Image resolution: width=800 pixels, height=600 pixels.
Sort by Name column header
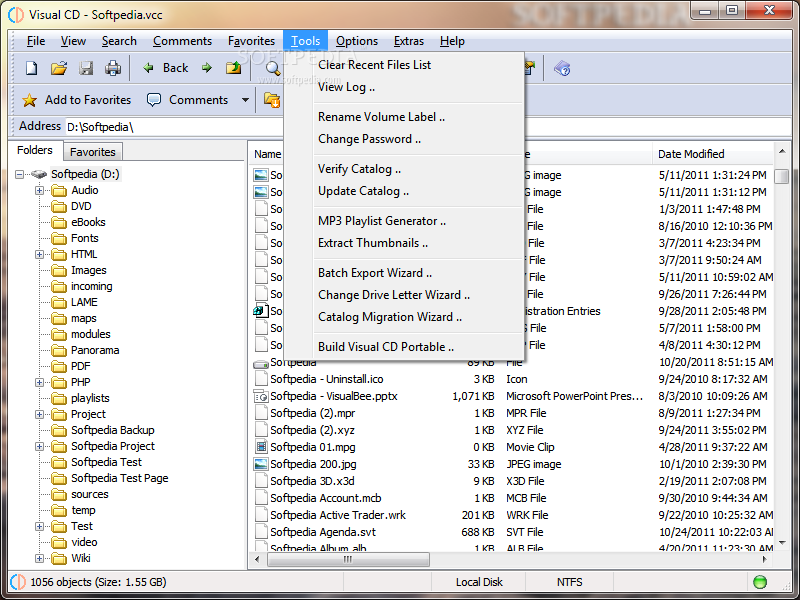click(267, 154)
